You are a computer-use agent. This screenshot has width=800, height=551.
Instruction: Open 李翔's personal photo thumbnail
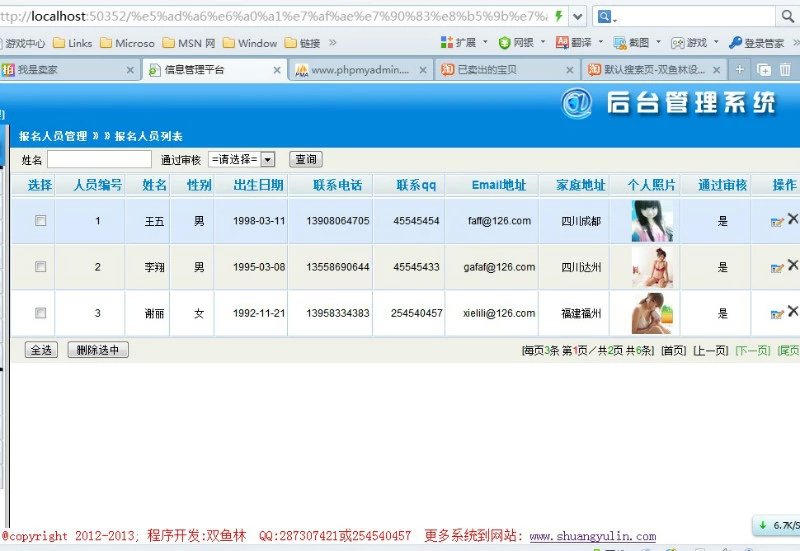point(652,267)
